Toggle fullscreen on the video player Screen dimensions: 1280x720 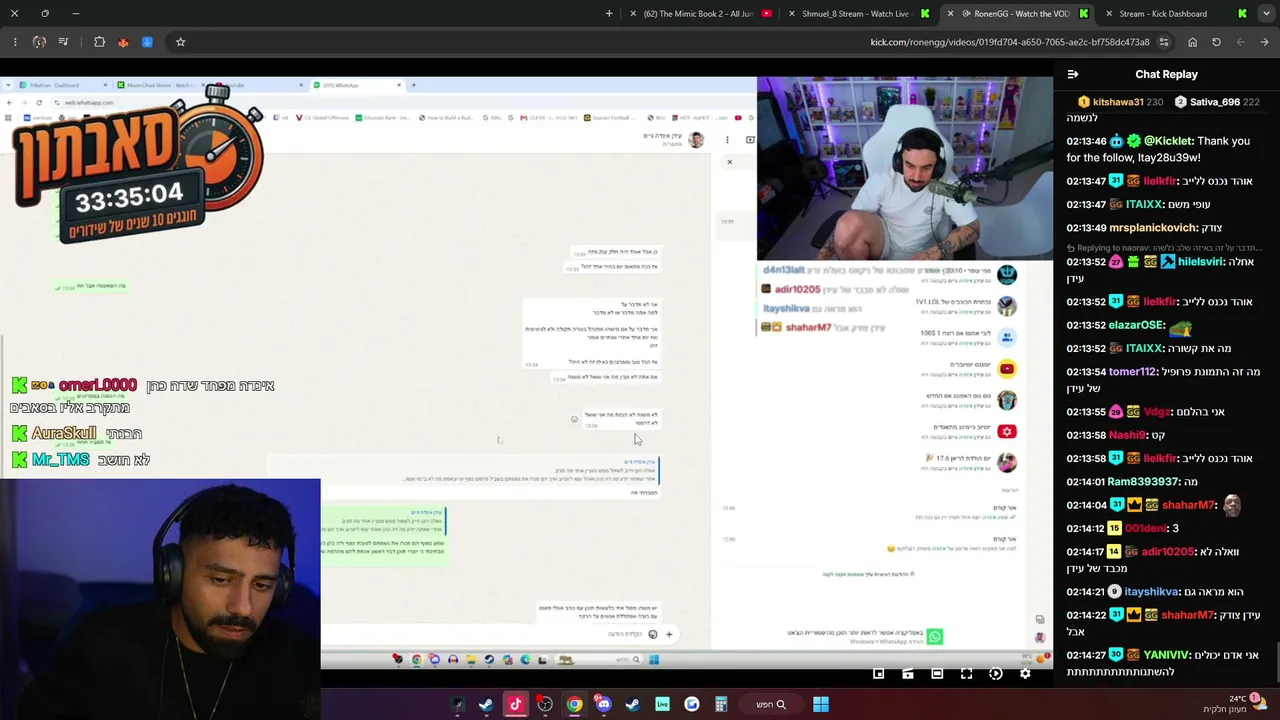(966, 674)
